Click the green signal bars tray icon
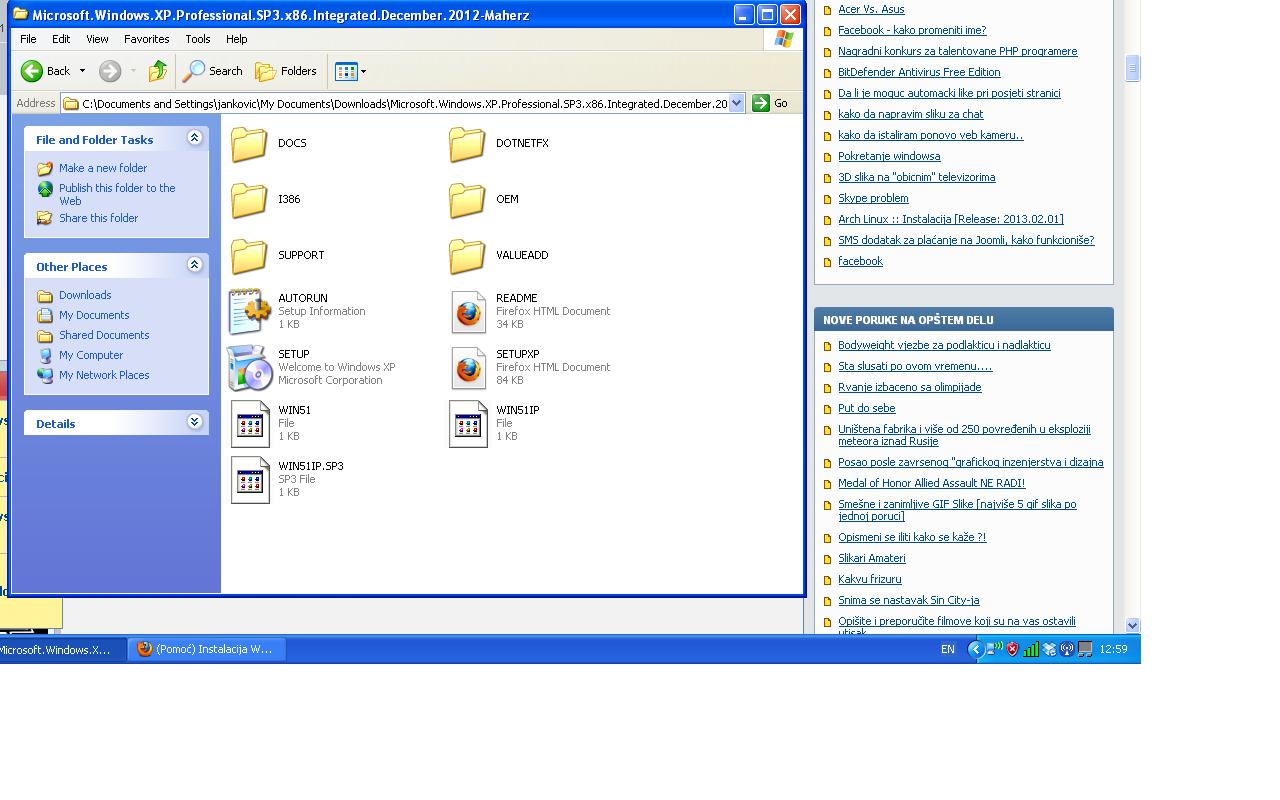Screen dimensions: 1280x800 (1030, 649)
